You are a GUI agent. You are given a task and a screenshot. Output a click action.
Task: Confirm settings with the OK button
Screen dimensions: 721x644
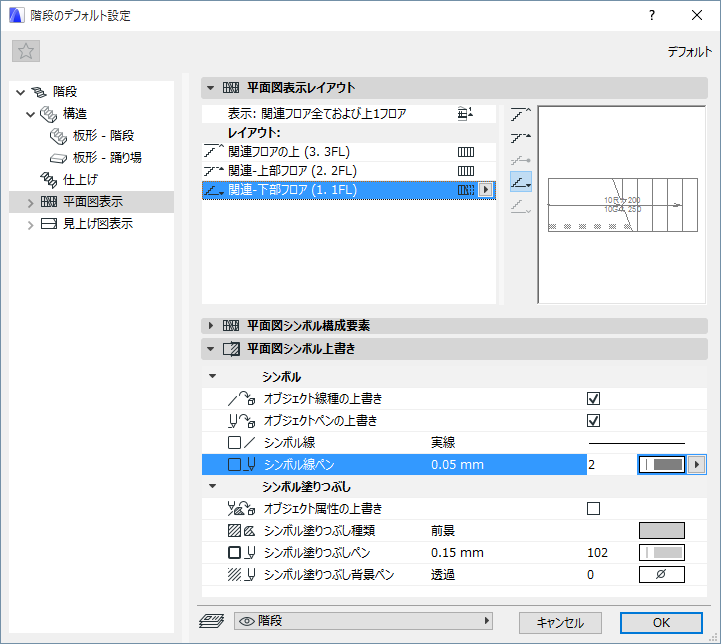pyautogui.click(x=661, y=623)
